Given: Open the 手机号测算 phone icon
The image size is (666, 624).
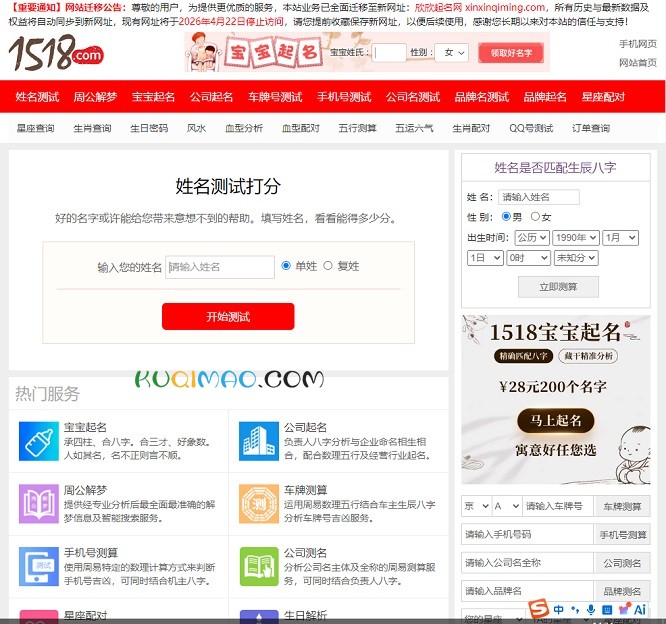Looking at the screenshot, I should pyautogui.click(x=39, y=566).
